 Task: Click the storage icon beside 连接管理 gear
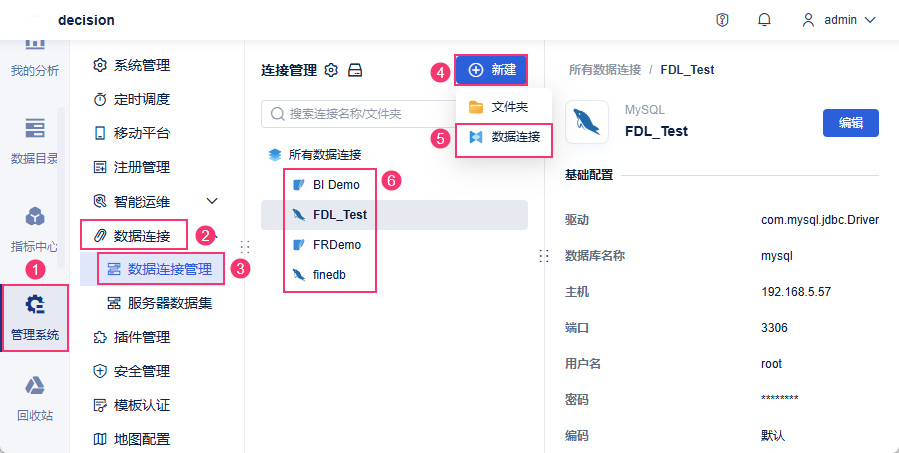point(355,70)
